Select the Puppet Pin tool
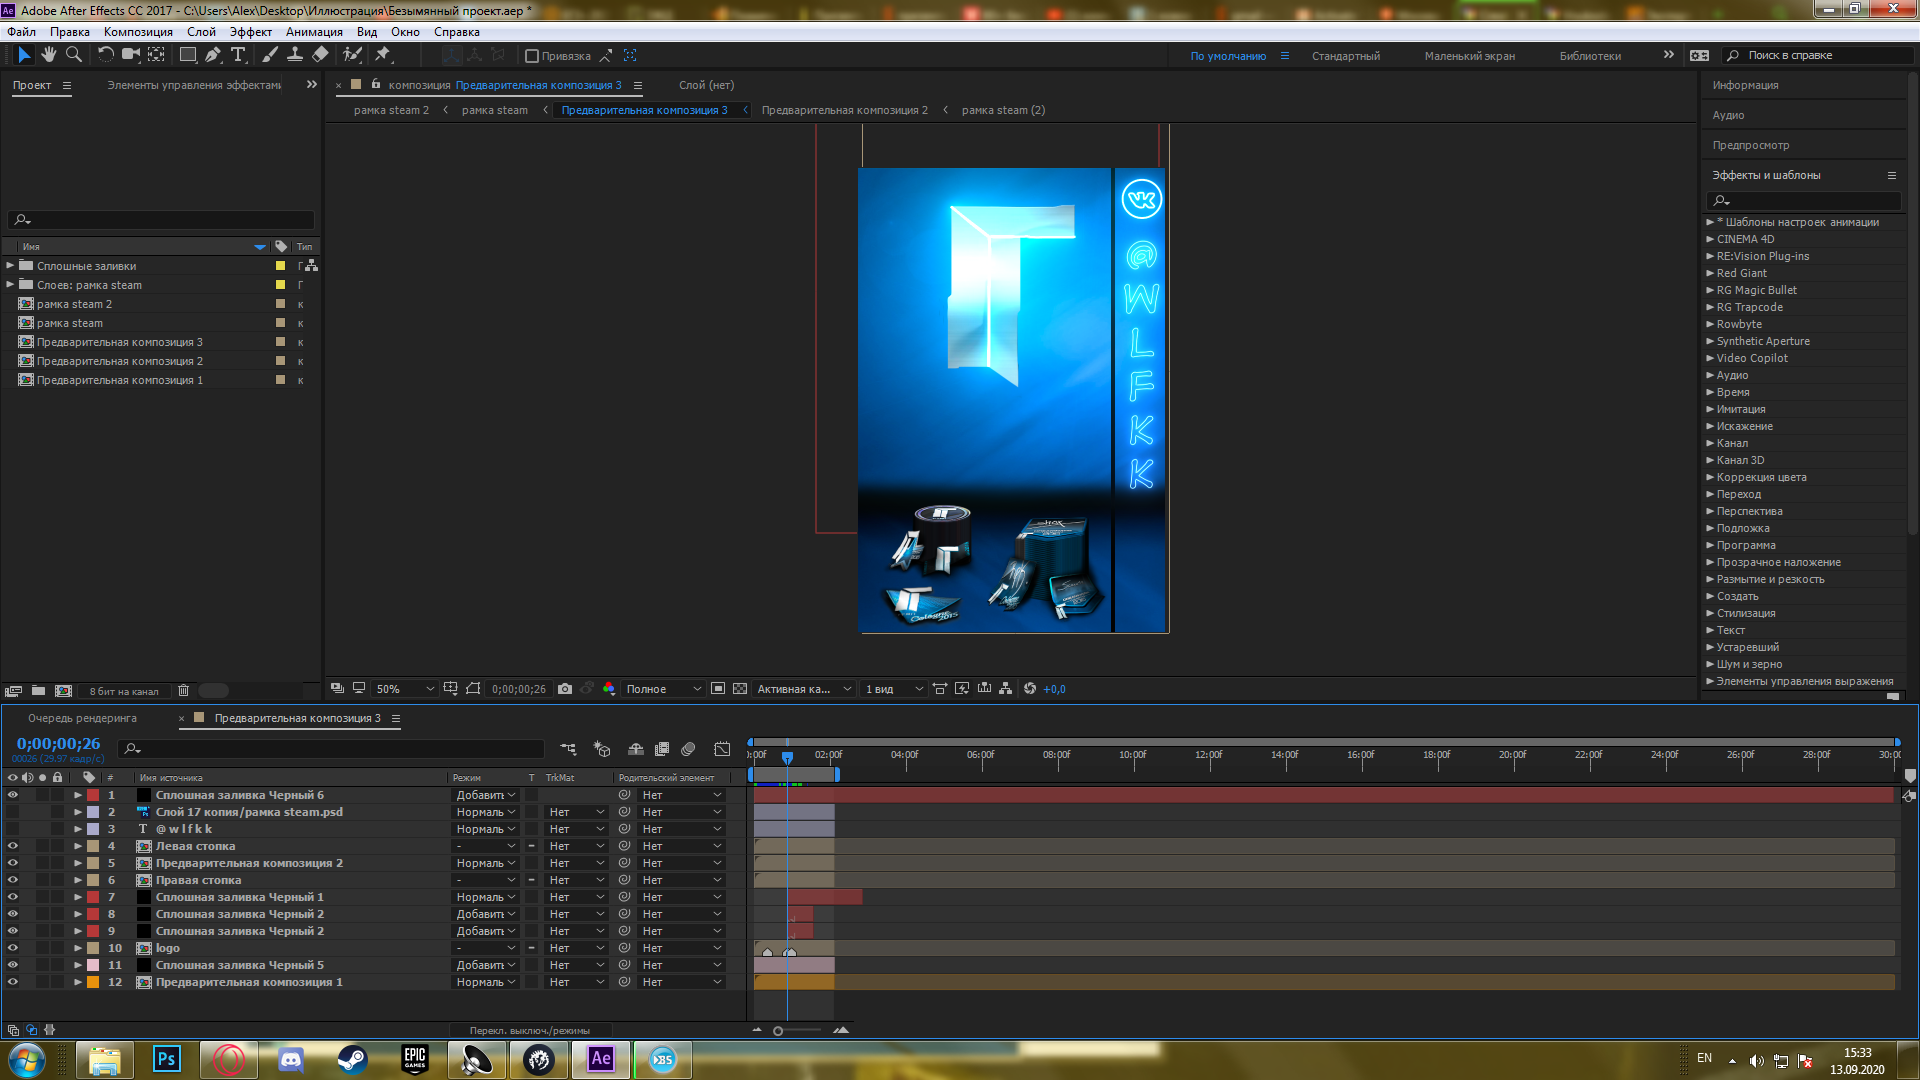Viewport: 1920px width, 1080px height. (382, 55)
